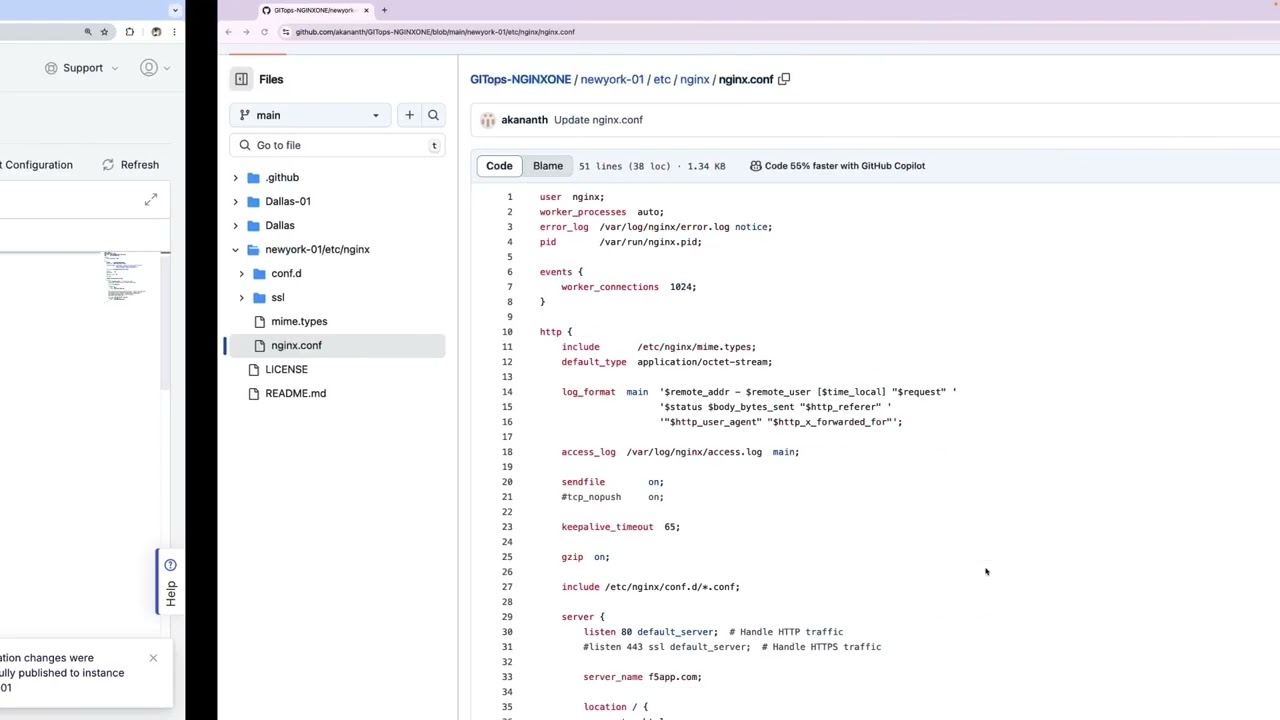Open user account menu in left window
The image size is (1280, 720).
(x=155, y=68)
